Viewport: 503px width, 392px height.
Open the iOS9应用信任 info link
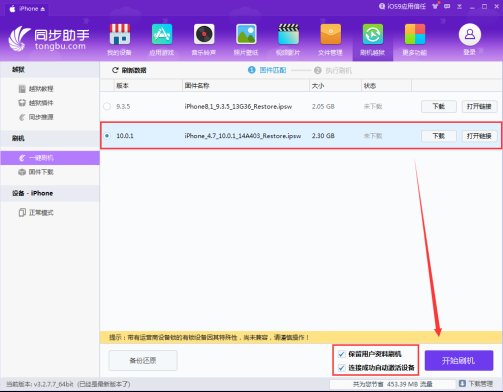tap(402, 6)
